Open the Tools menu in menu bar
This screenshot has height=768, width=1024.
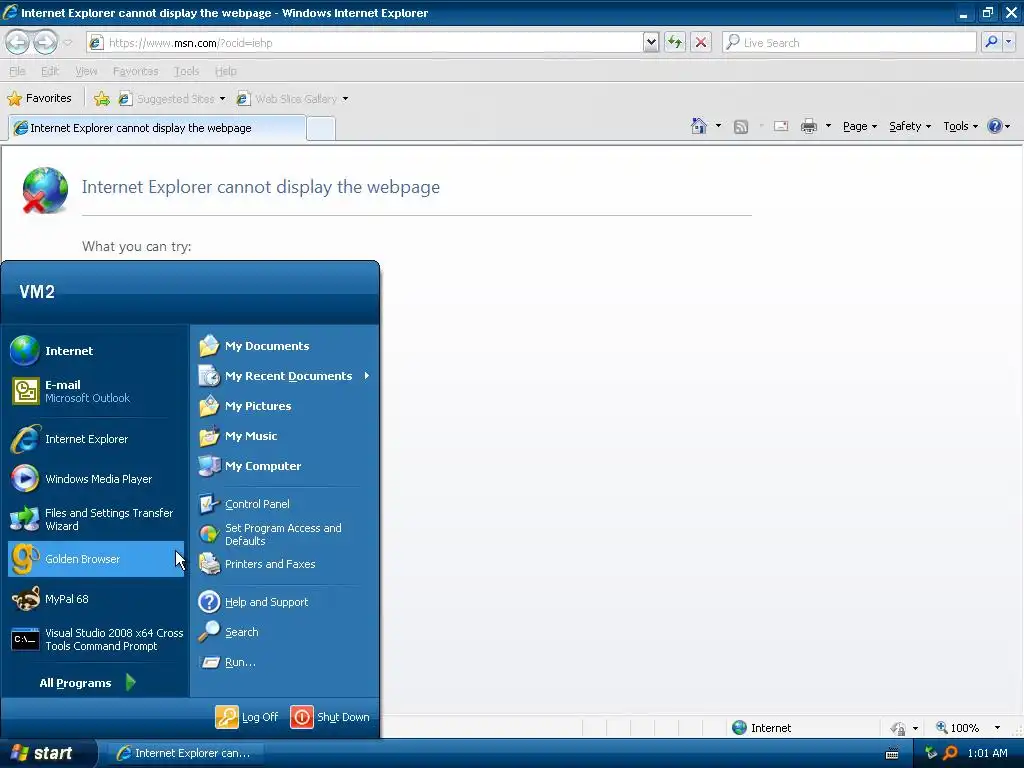(x=186, y=71)
